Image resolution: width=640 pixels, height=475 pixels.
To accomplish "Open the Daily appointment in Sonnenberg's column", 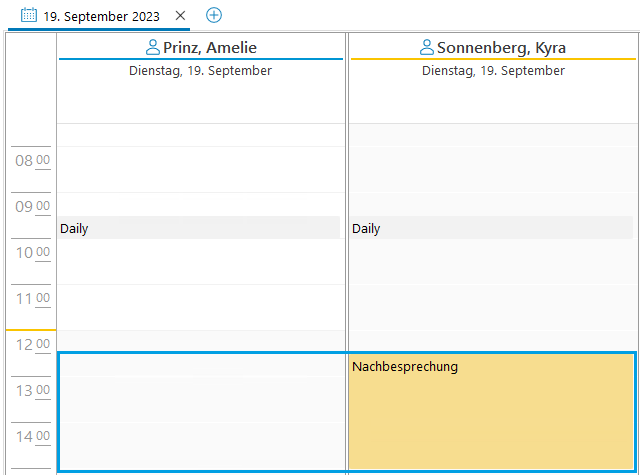I will 491,228.
